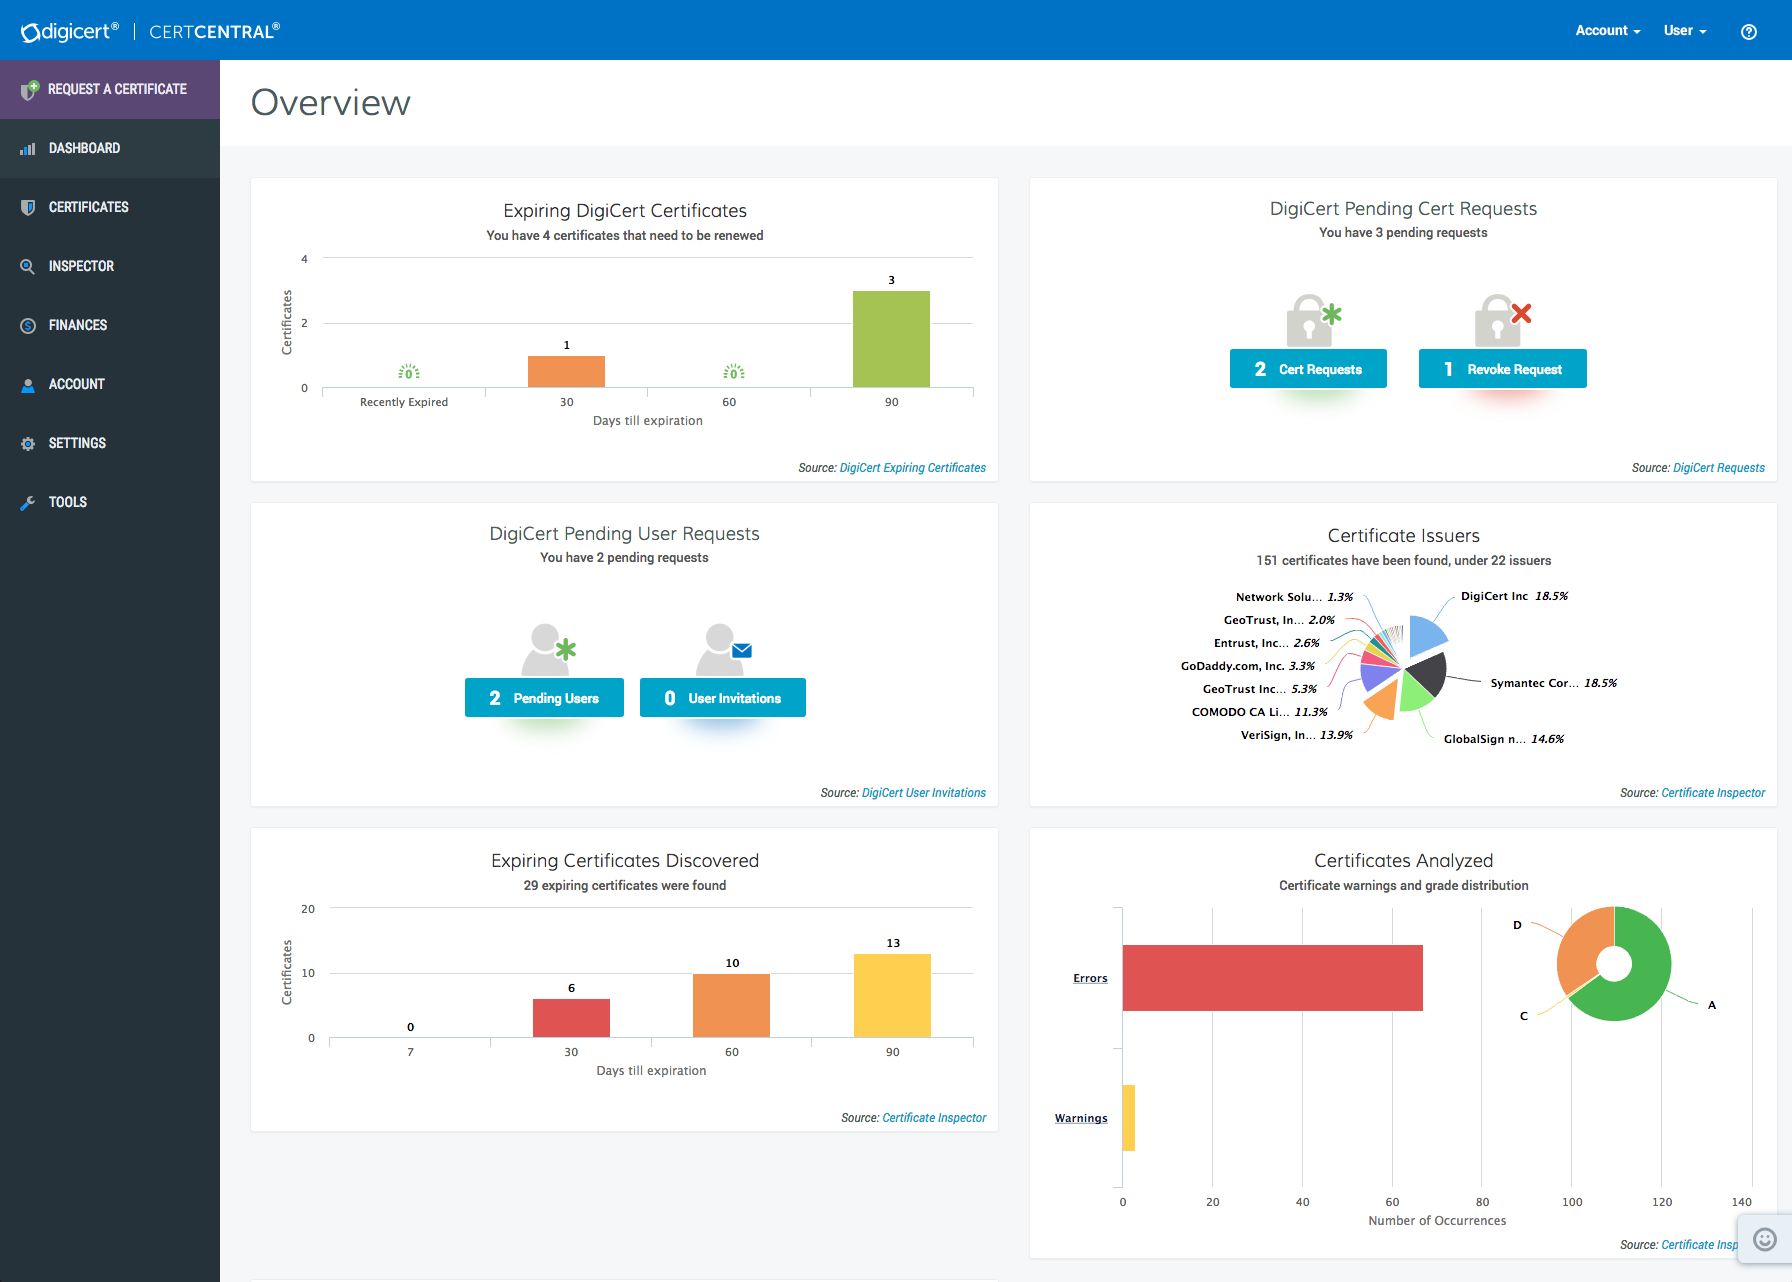This screenshot has height=1282, width=1792.
Task: Click the smiley feedback icon
Action: pos(1765,1239)
